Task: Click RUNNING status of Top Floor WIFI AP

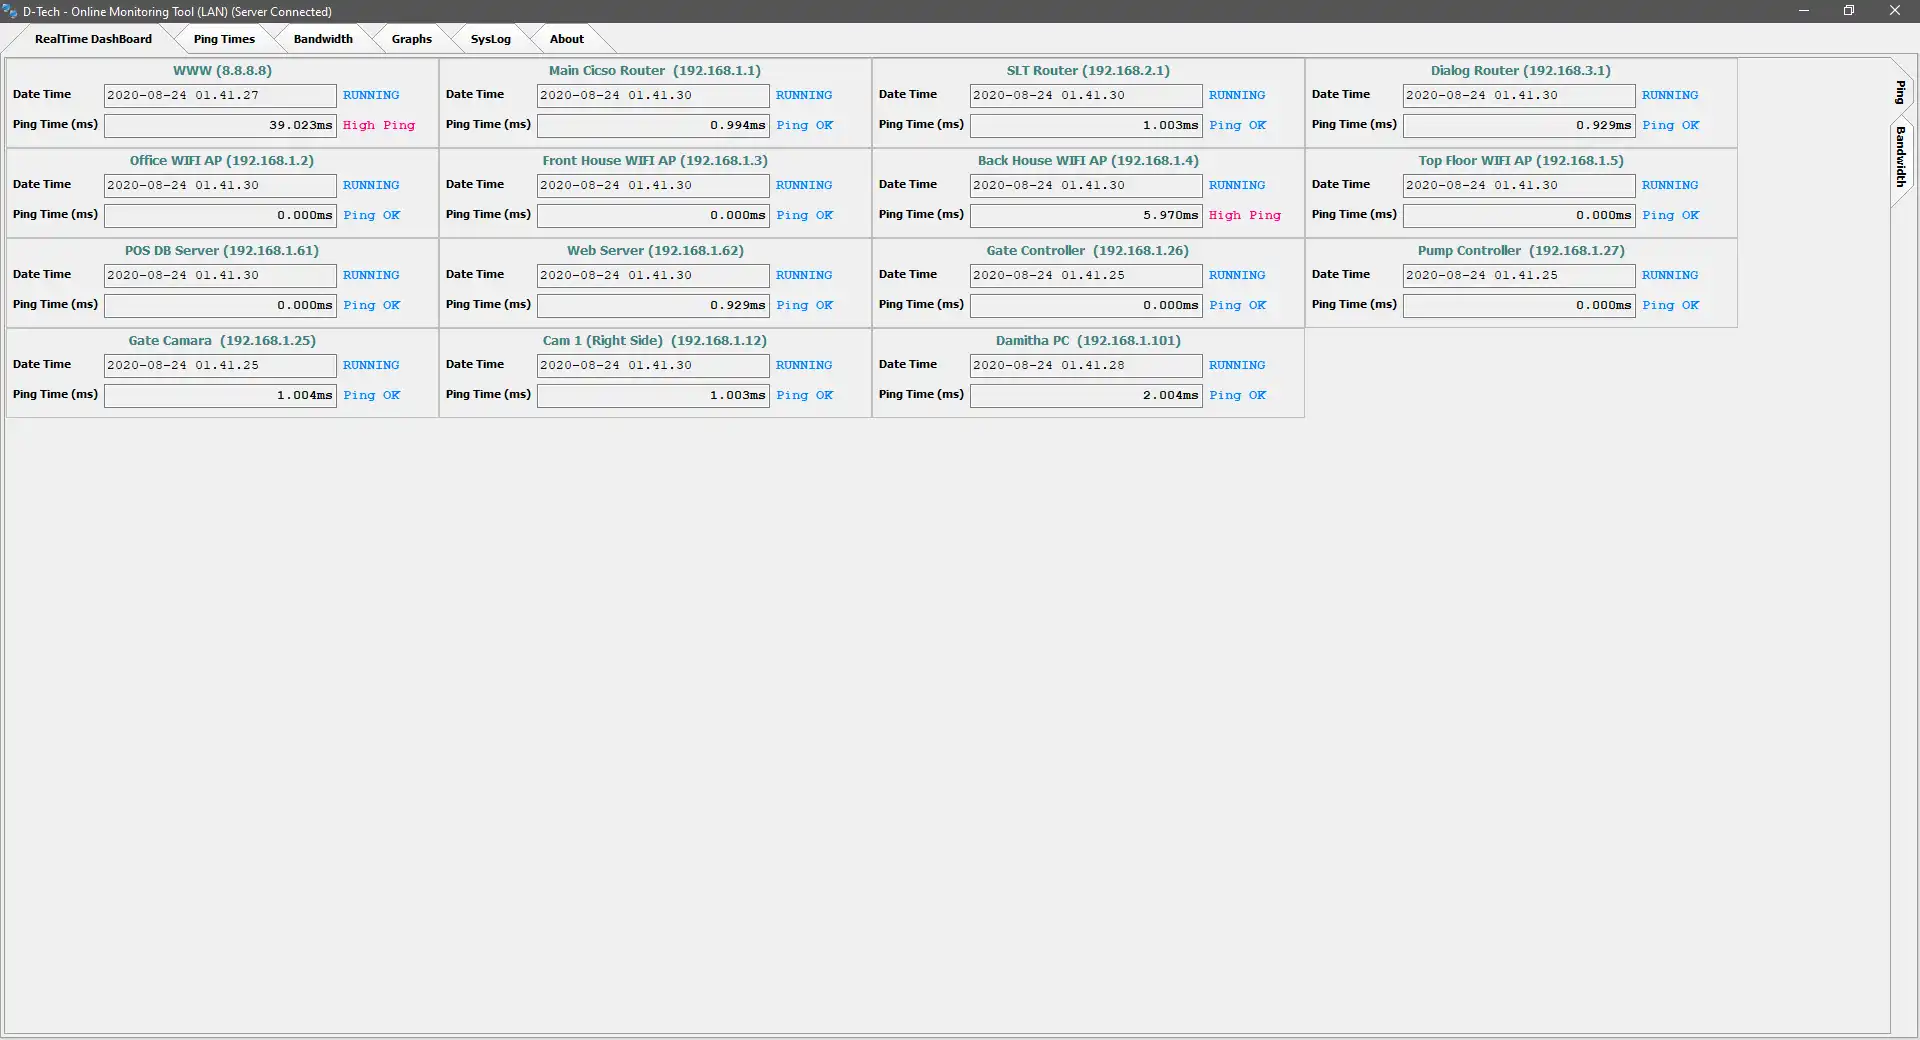Action: coord(1670,186)
